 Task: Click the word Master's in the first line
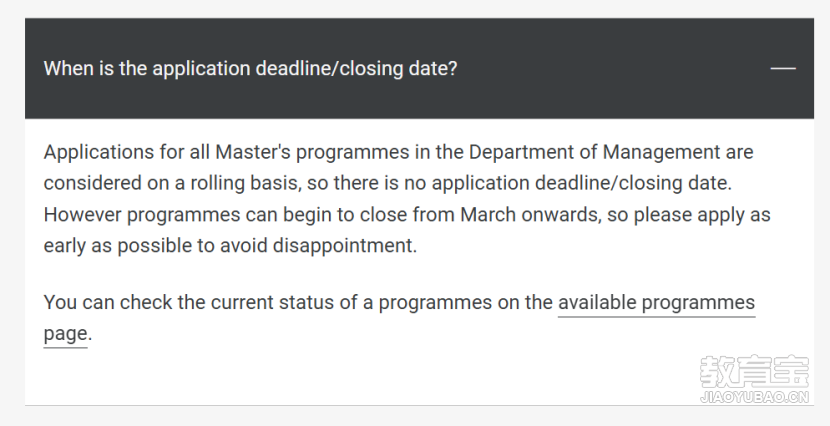pos(253,152)
